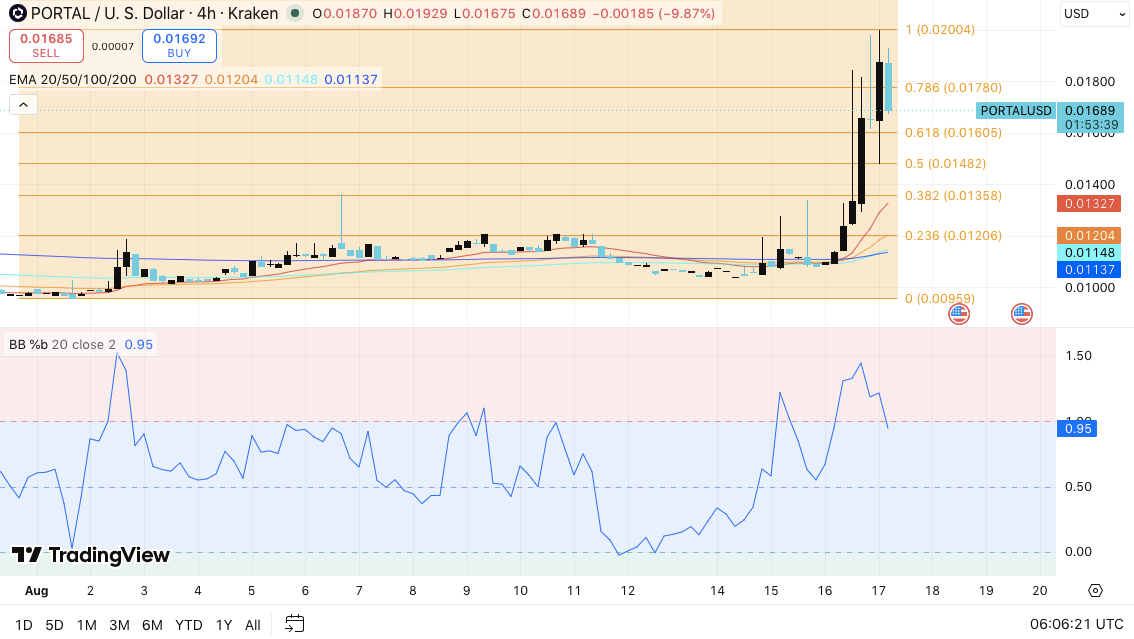This screenshot has width=1134, height=639.
Task: Open the USD currency dropdown
Action: 1094,14
